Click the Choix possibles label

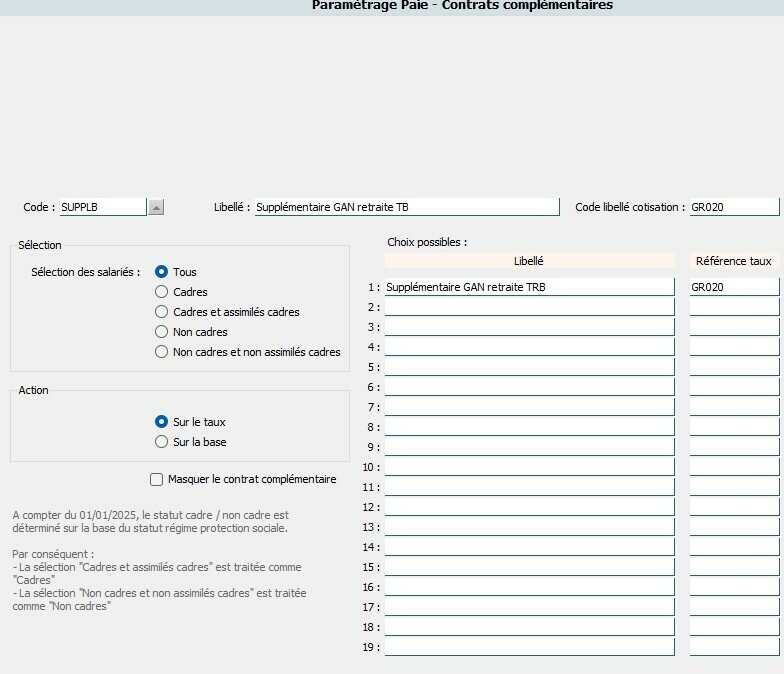427,242
